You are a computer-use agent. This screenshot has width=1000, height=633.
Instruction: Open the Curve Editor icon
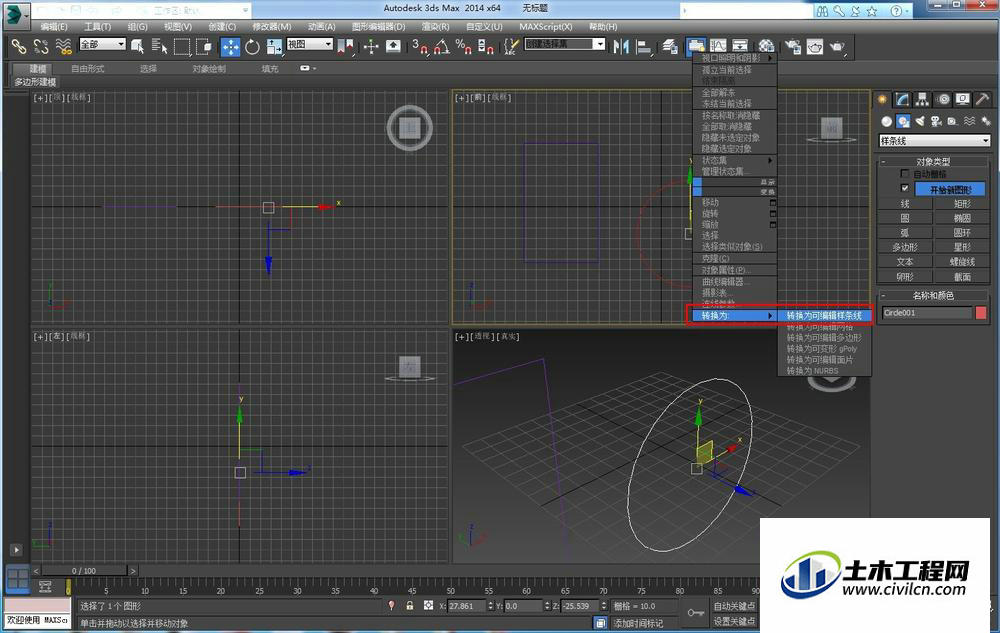[x=718, y=47]
